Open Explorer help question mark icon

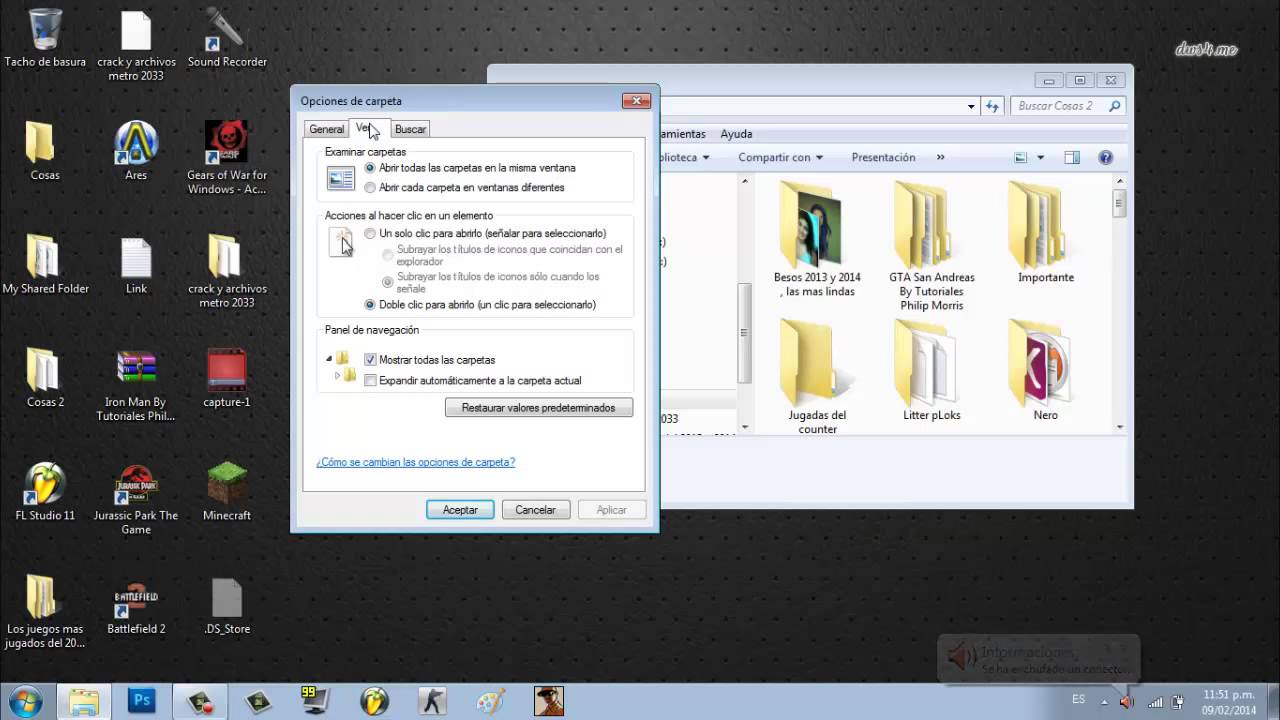tap(1105, 157)
